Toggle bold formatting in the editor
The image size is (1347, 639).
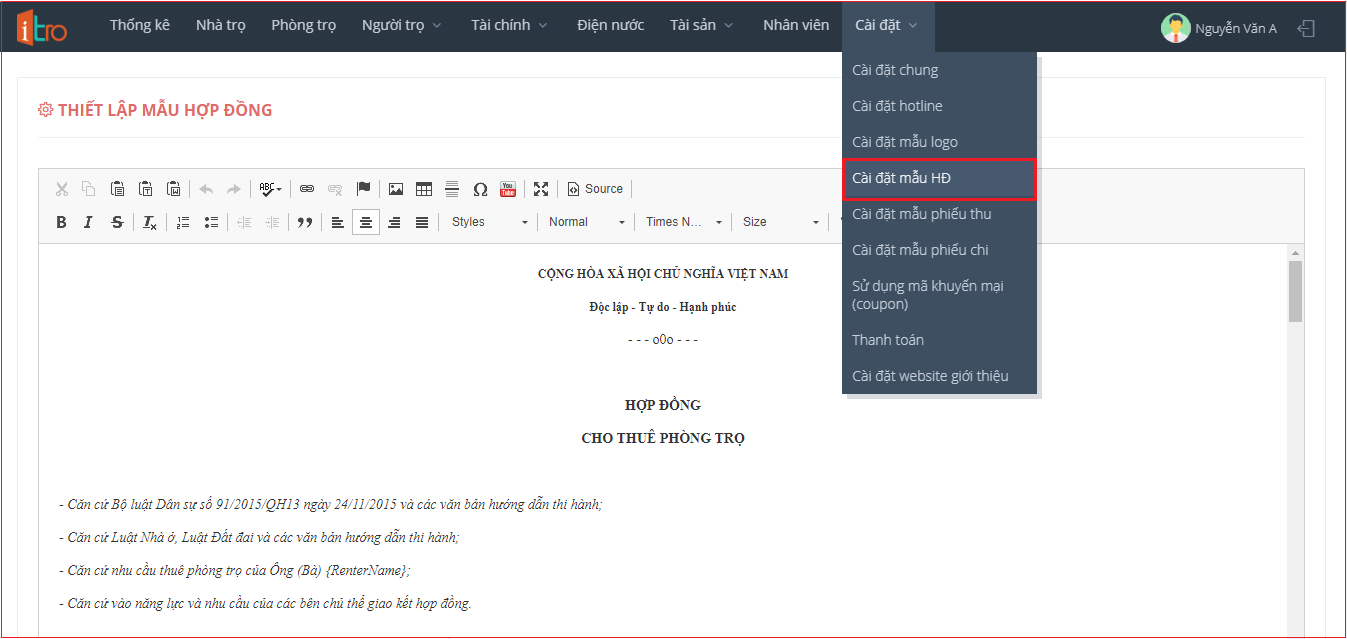(61, 222)
